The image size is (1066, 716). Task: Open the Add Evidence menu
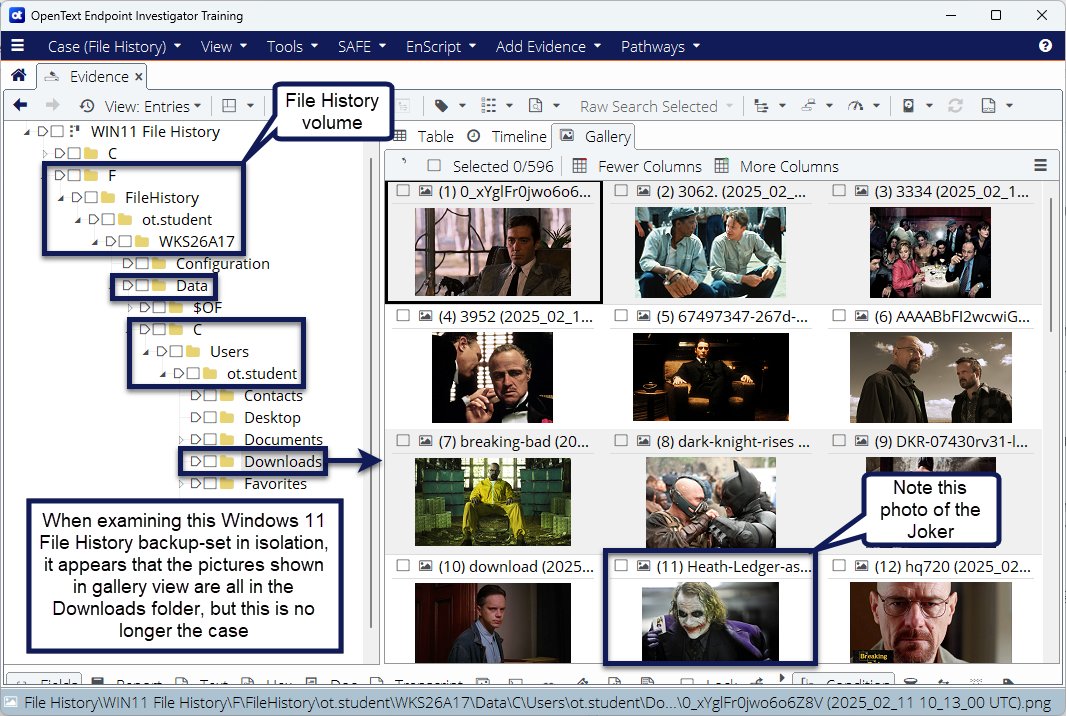tap(548, 46)
